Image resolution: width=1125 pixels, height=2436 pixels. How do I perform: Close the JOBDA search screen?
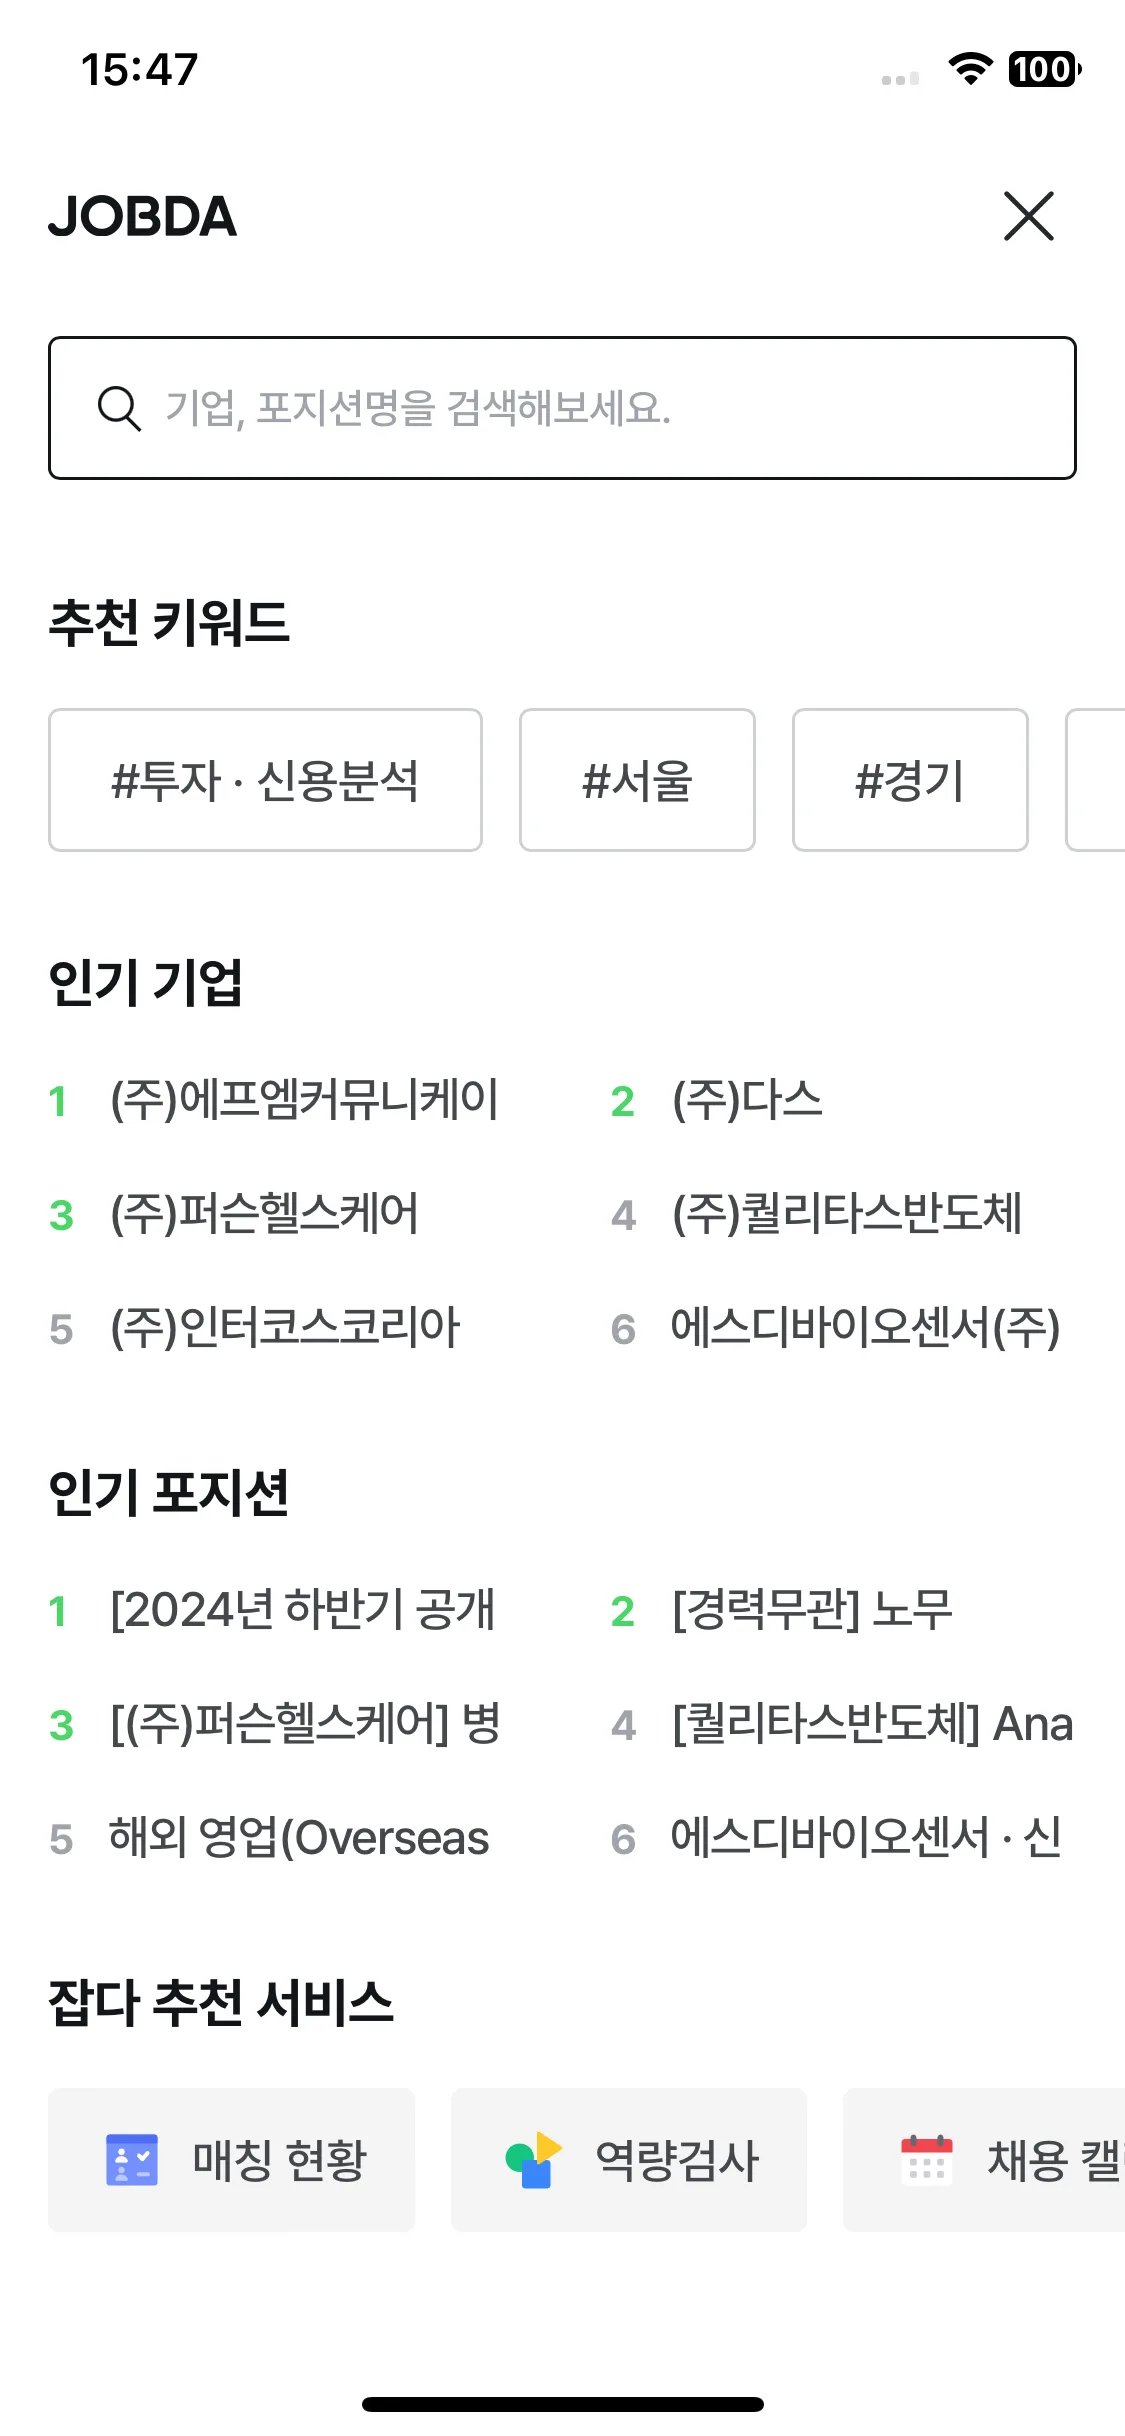1029,216
